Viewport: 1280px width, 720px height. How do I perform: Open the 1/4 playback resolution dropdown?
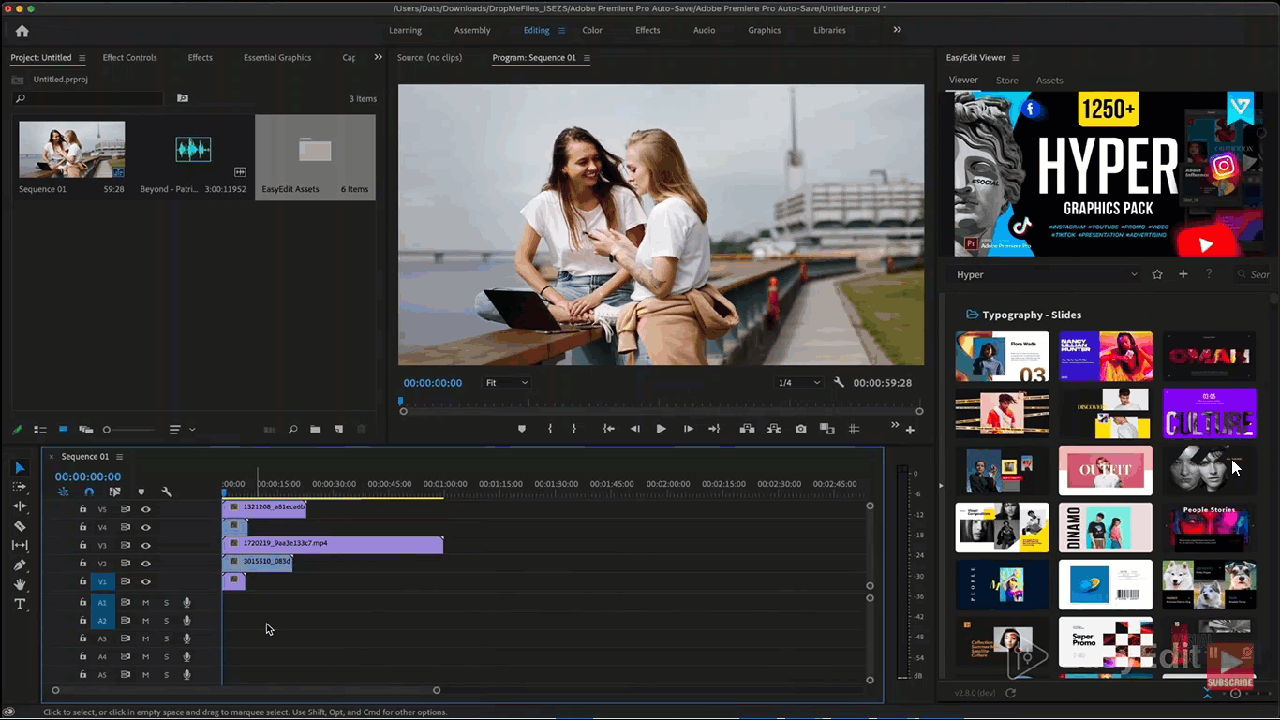point(797,382)
